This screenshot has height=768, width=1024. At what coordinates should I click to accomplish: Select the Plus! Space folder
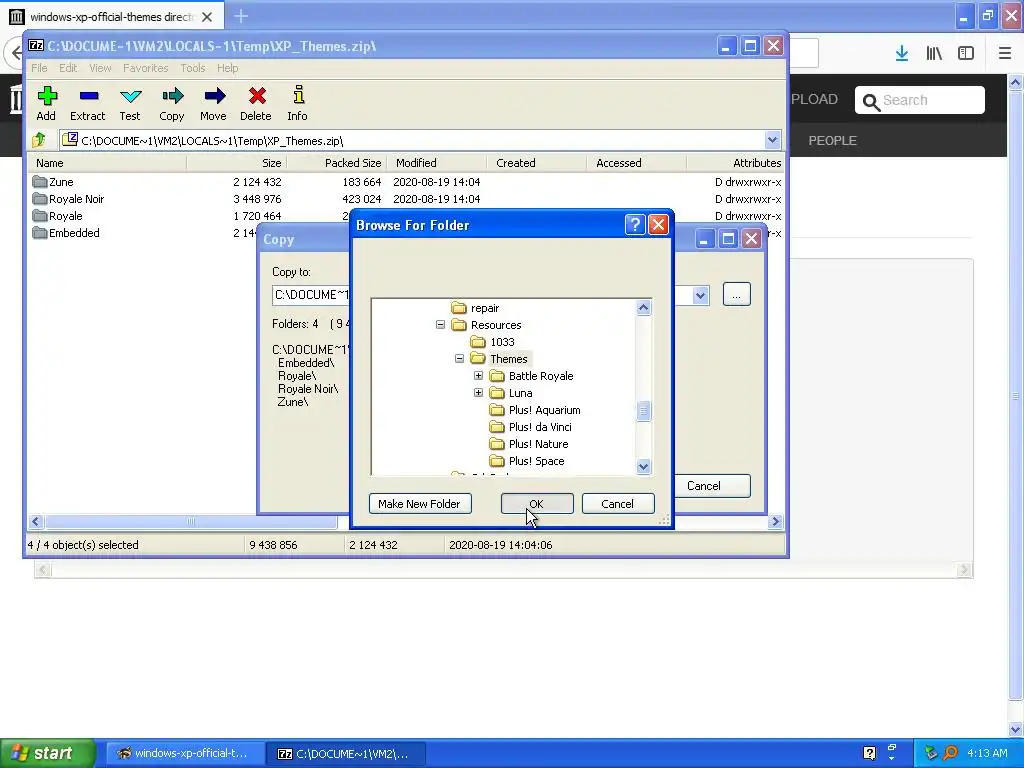click(536, 461)
